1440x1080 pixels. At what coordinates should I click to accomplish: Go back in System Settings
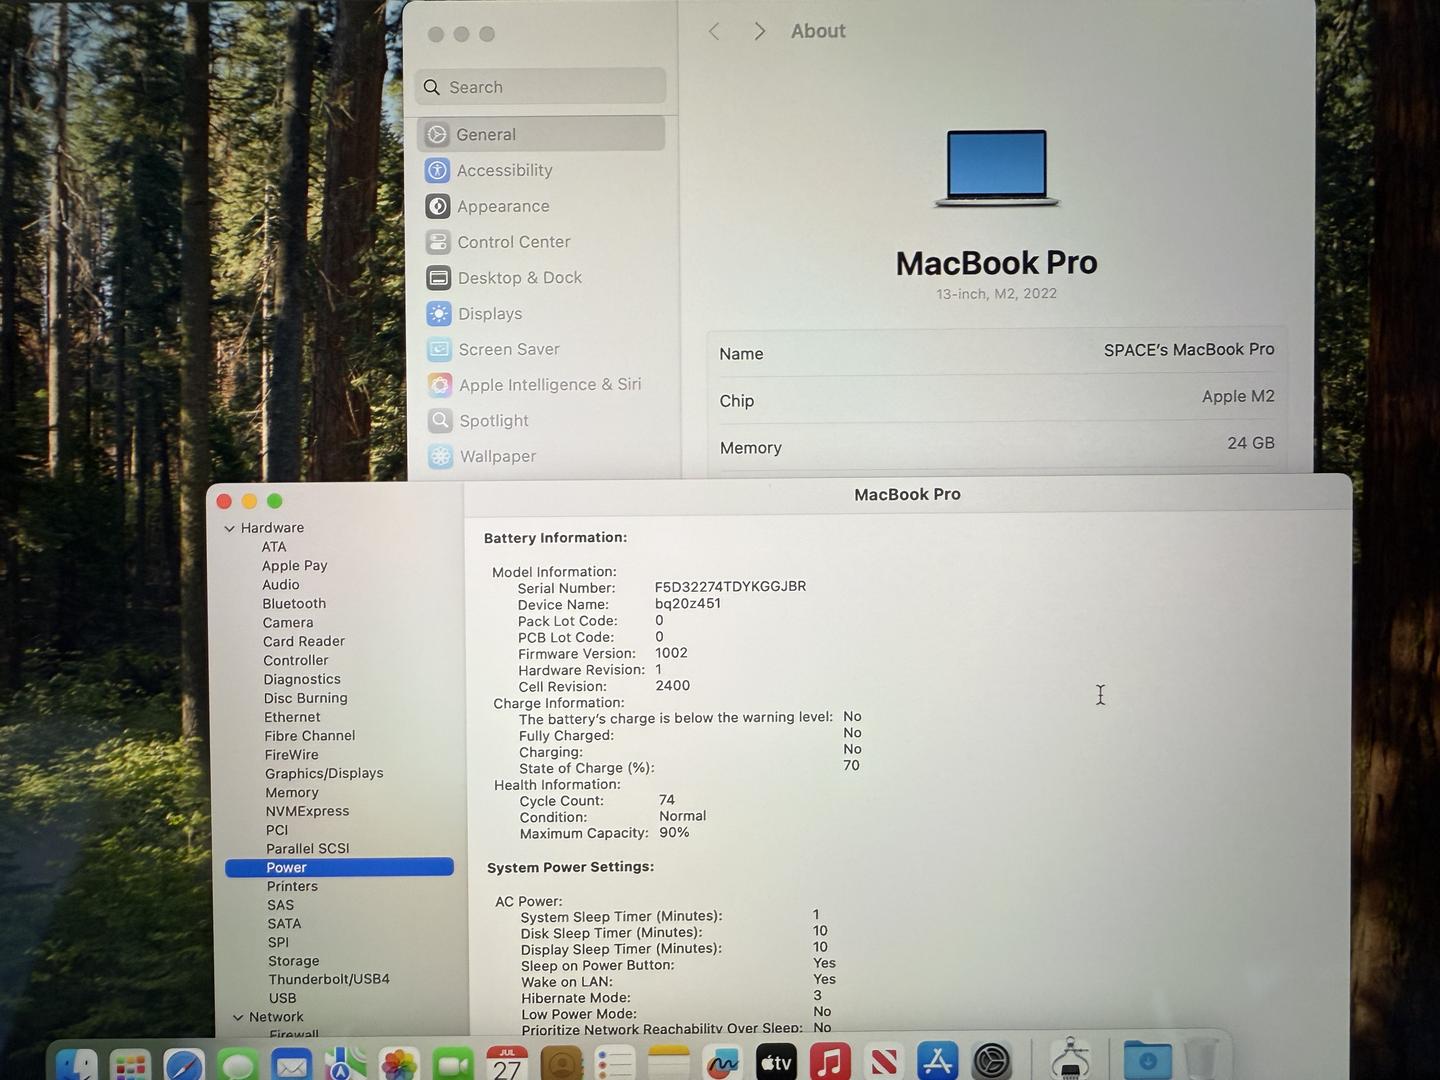tap(714, 32)
